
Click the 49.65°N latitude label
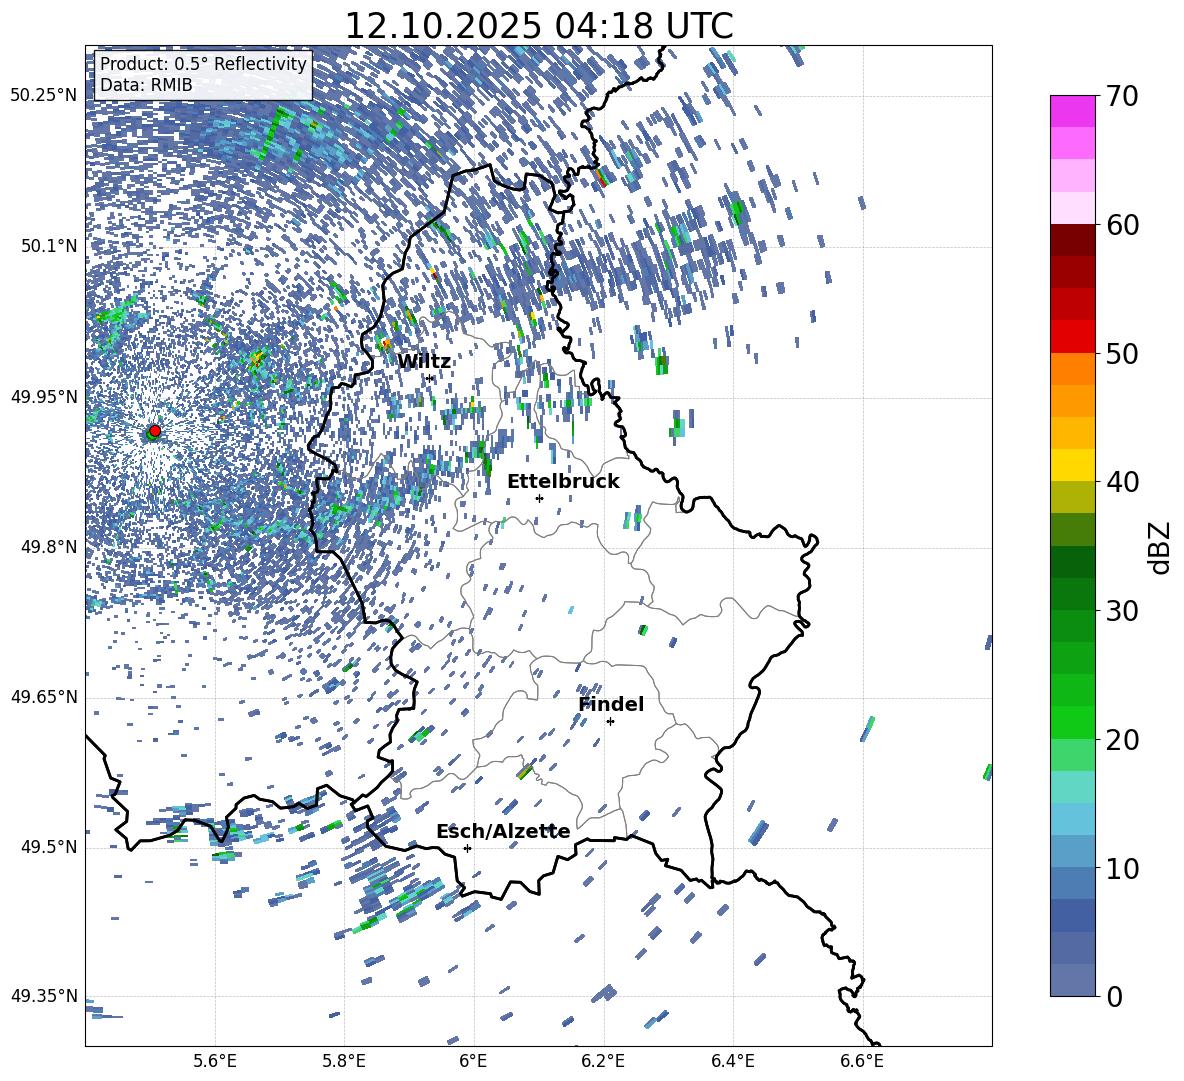coord(44,697)
